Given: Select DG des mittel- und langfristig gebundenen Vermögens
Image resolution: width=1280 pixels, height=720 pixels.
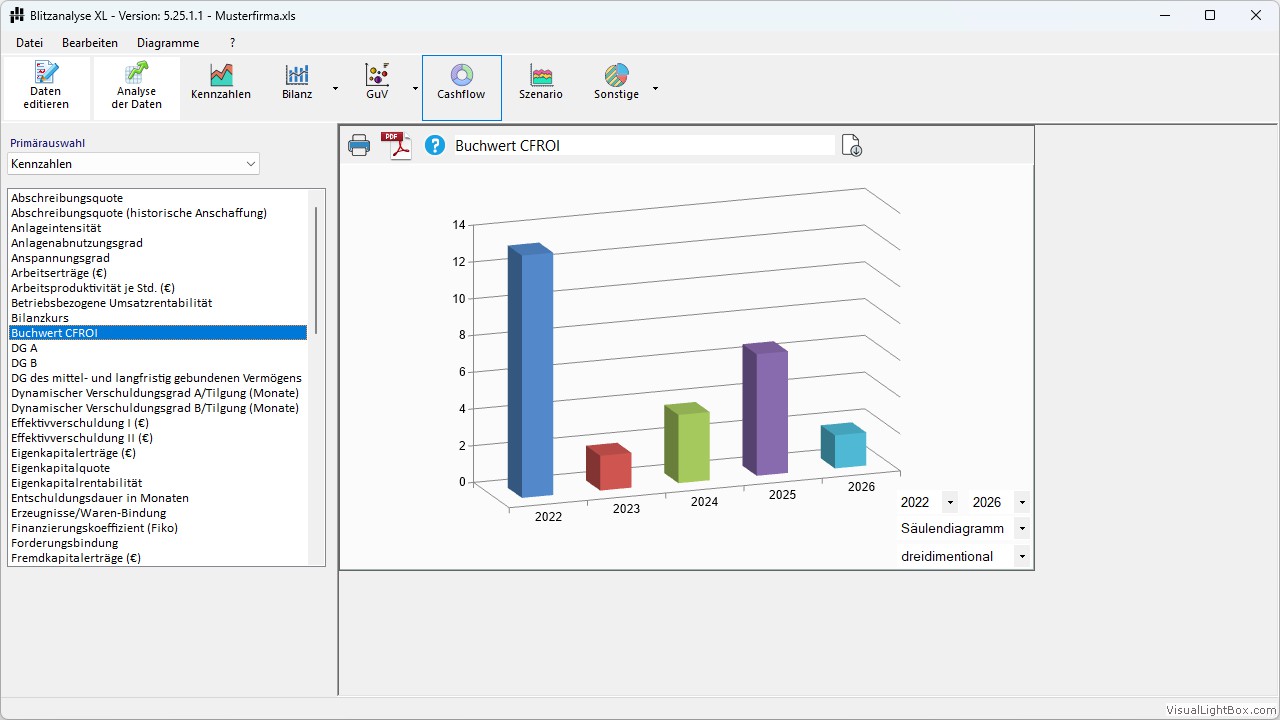Looking at the screenshot, I should point(158,378).
